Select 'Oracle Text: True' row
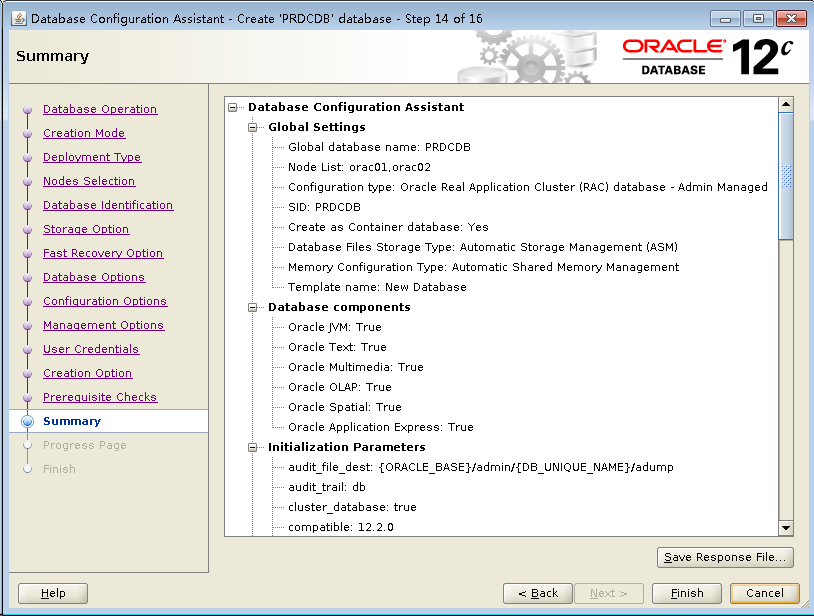The width and height of the screenshot is (814, 616). tap(337, 347)
